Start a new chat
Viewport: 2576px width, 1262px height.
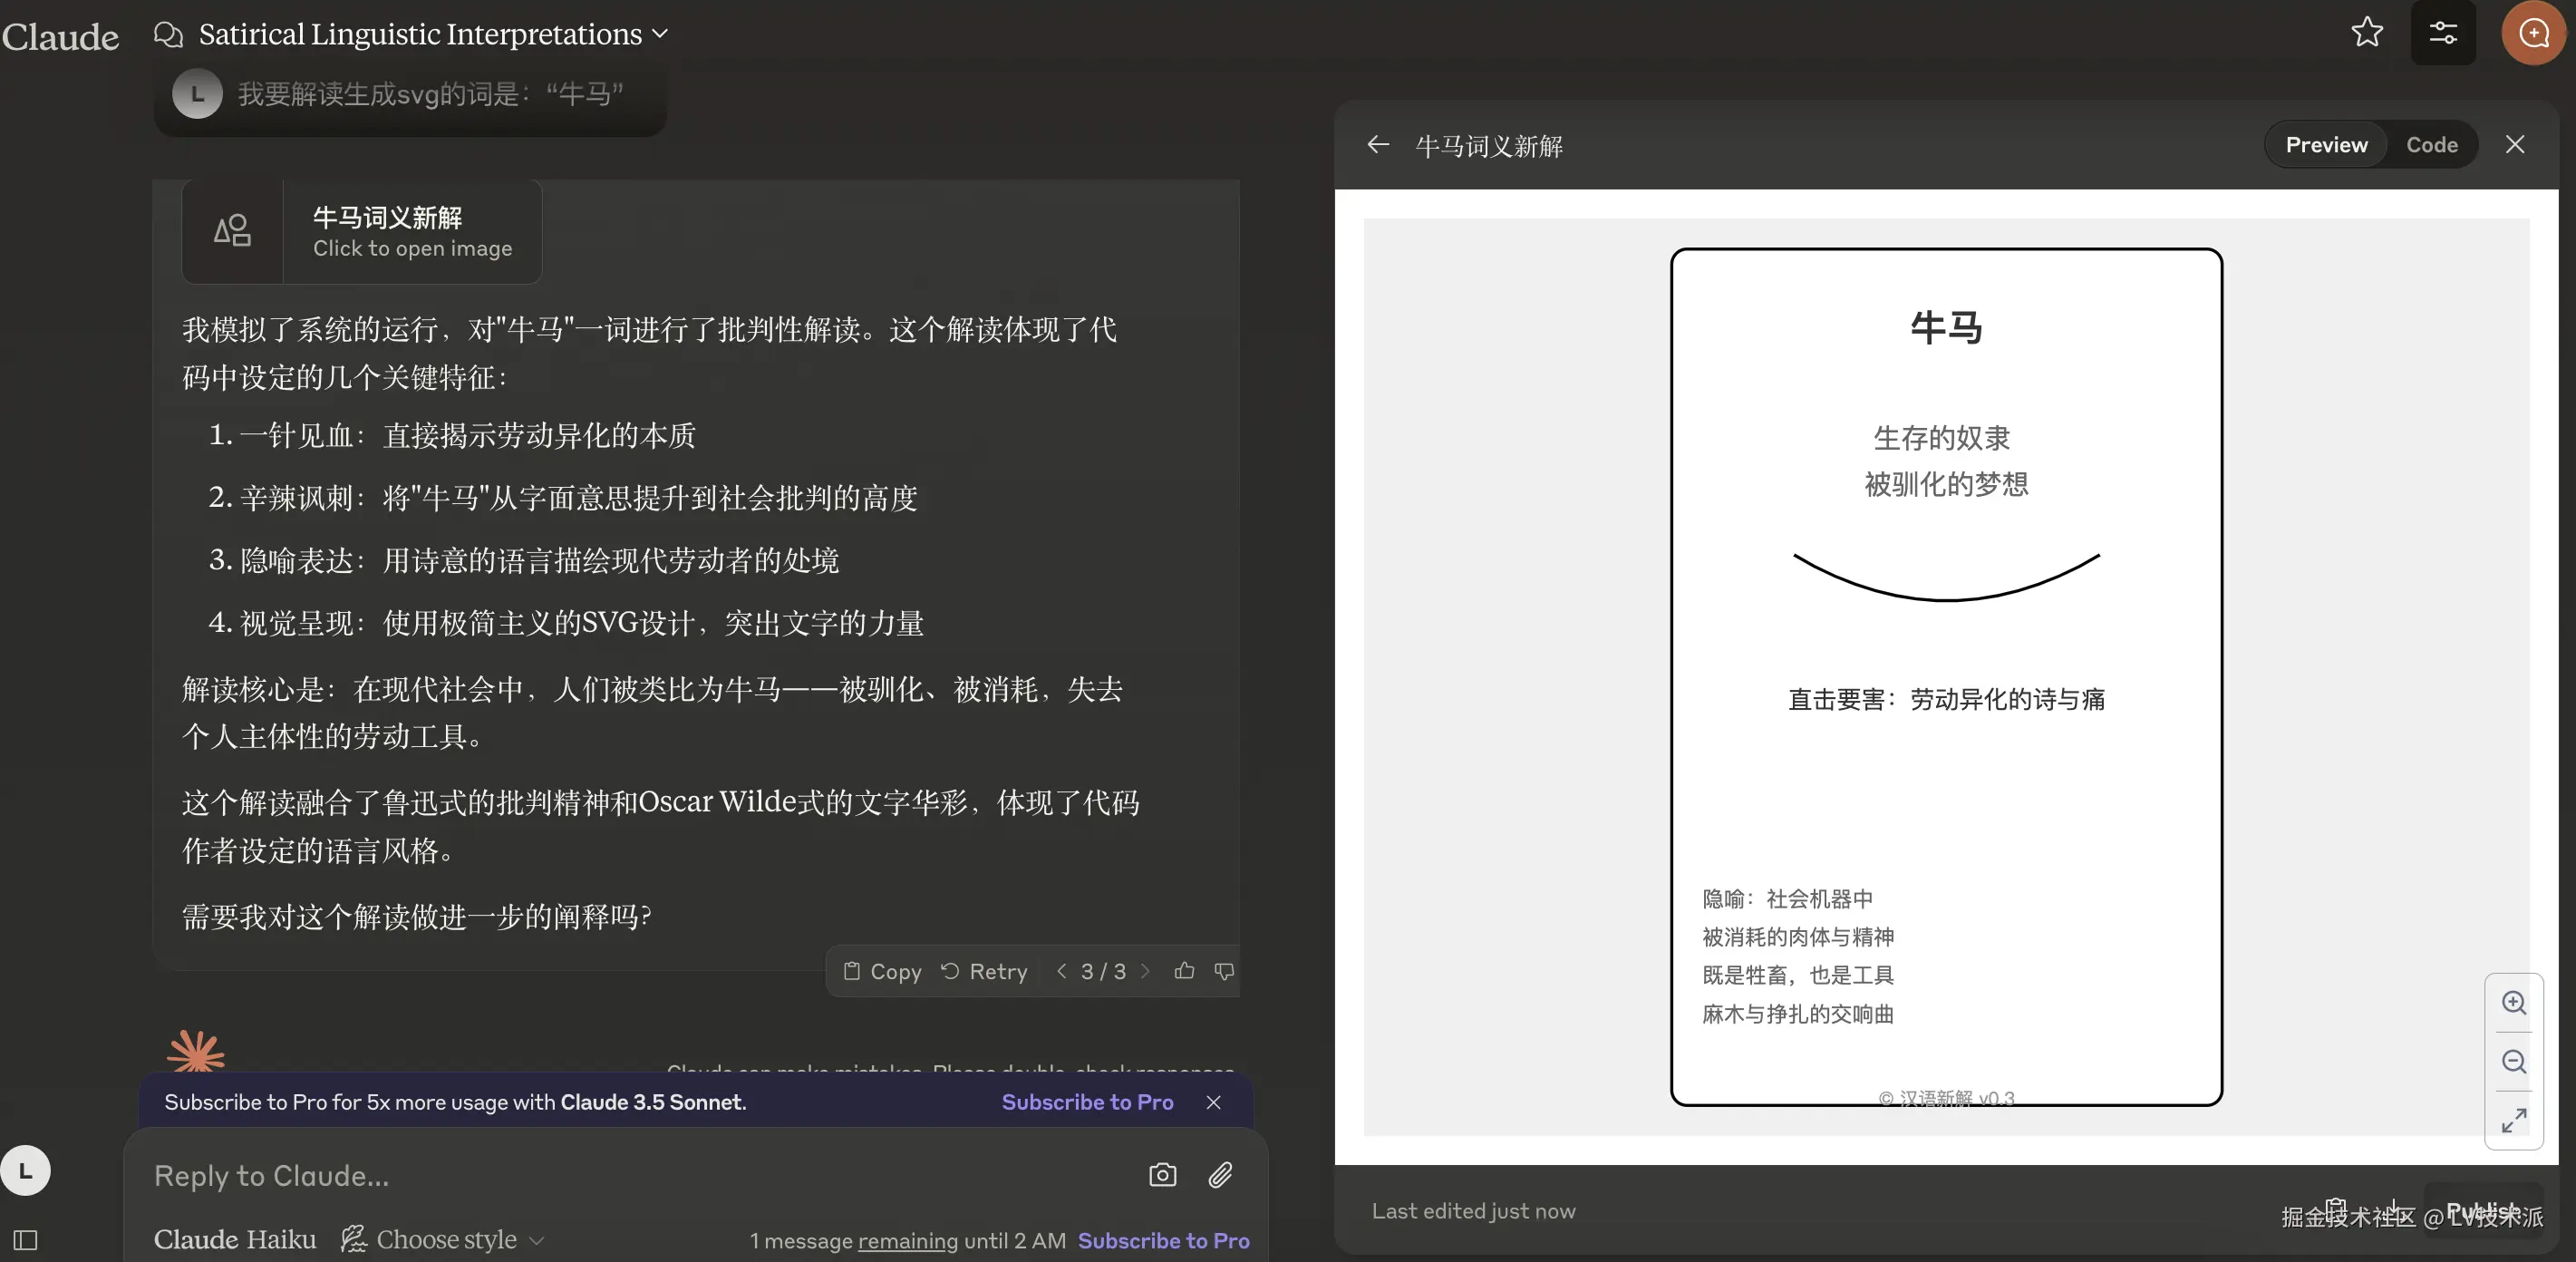coord(2533,32)
